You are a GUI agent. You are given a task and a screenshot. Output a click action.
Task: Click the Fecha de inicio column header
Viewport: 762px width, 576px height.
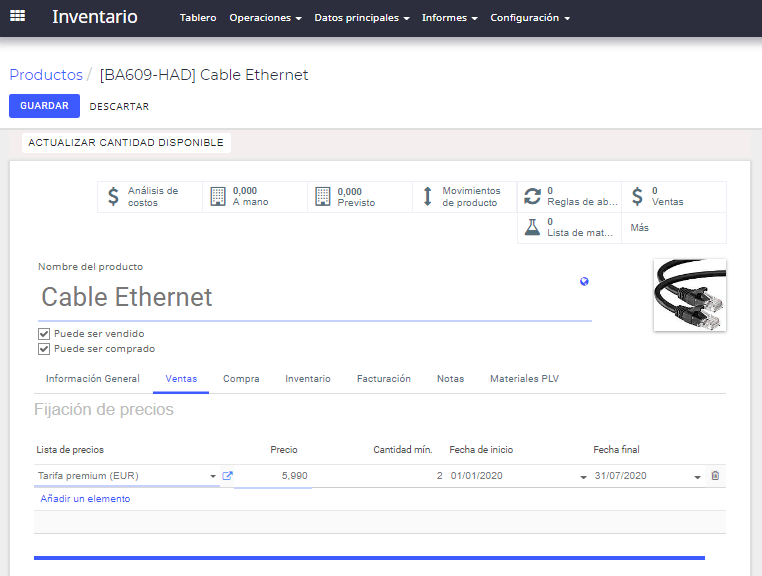coord(481,450)
